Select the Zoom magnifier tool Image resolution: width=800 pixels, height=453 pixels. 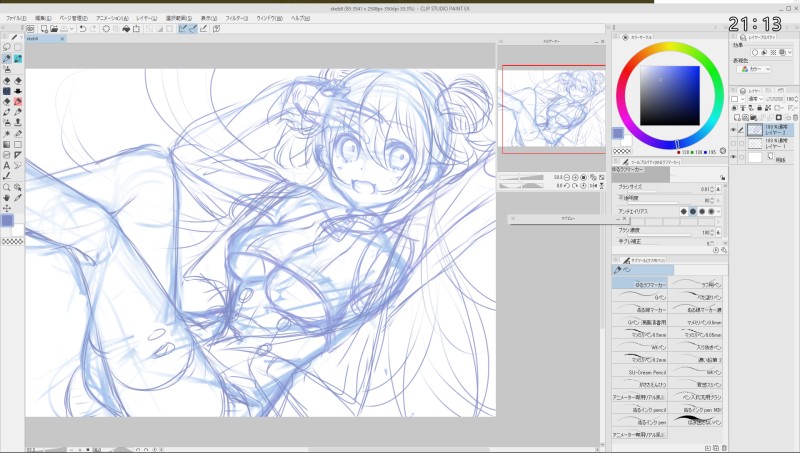point(7,187)
